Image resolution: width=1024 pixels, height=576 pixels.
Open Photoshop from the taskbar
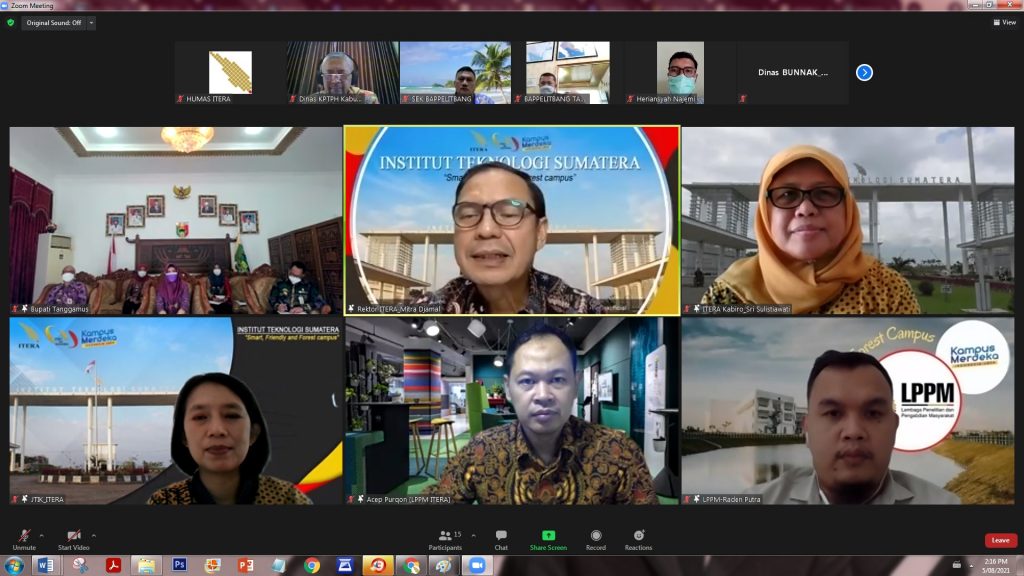coord(180,566)
